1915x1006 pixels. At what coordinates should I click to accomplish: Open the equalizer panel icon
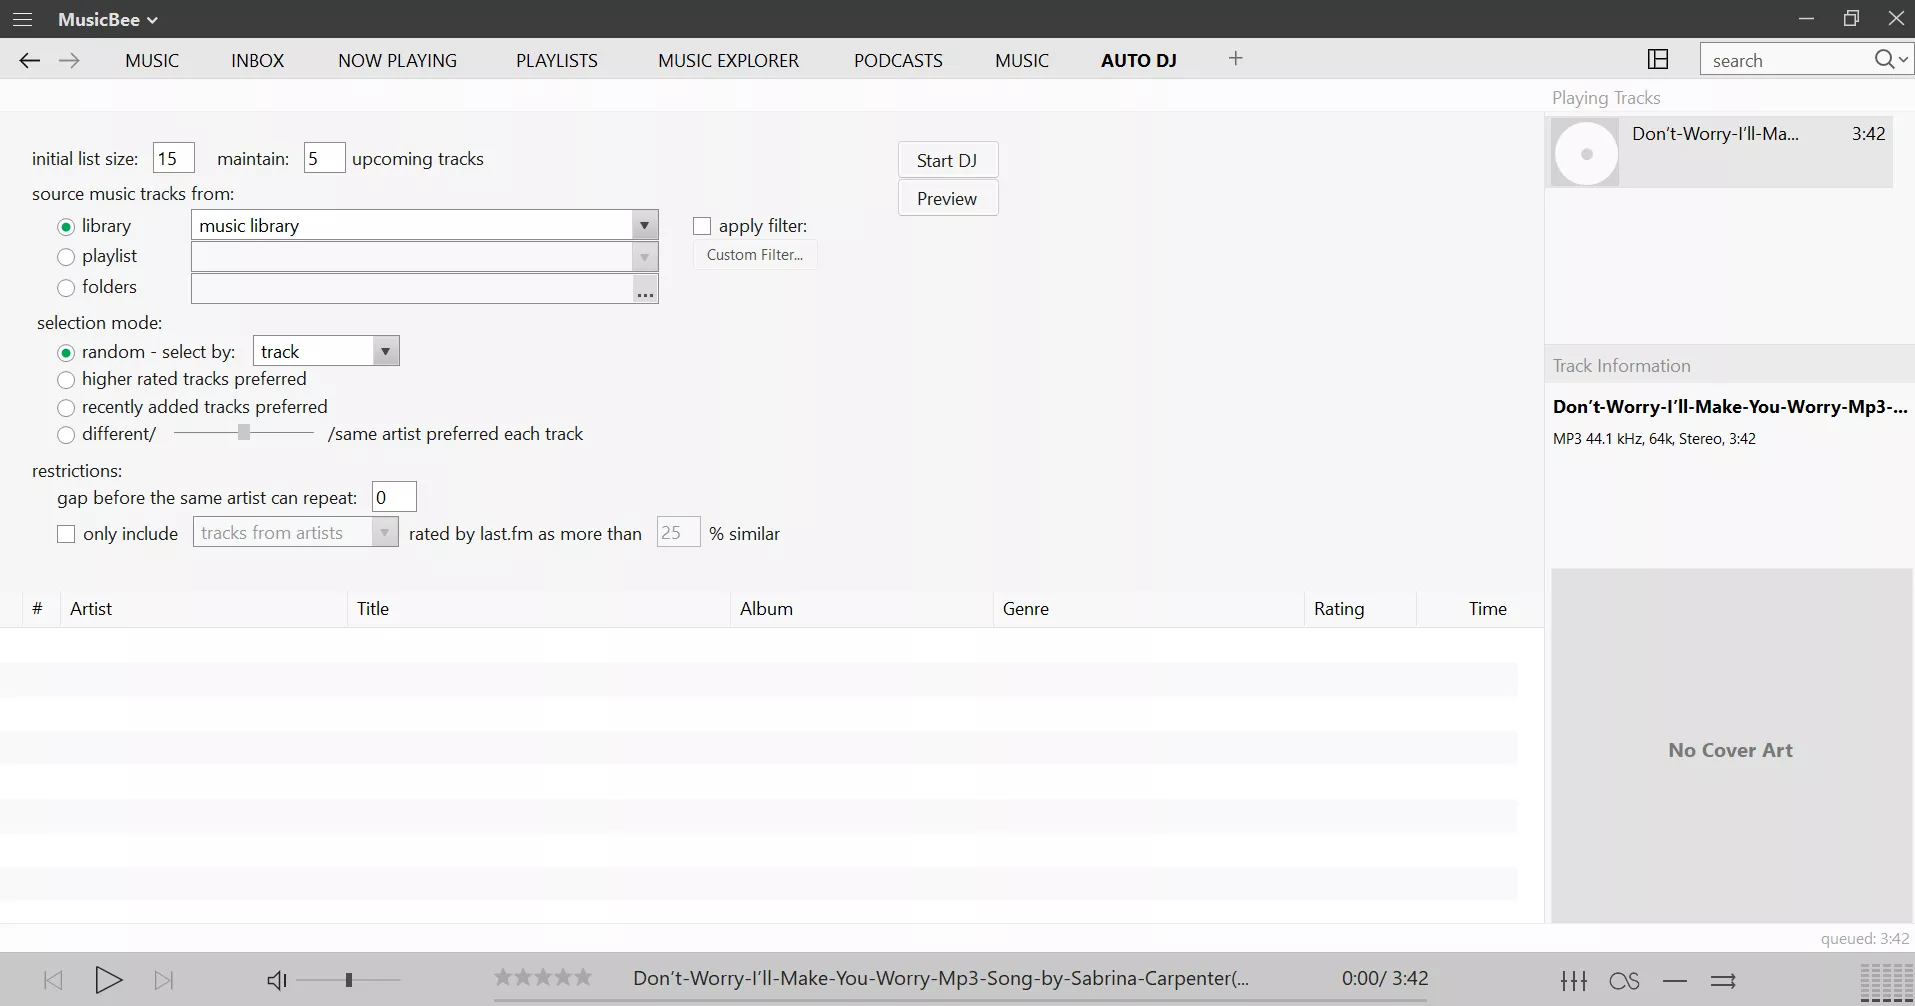click(x=1574, y=981)
